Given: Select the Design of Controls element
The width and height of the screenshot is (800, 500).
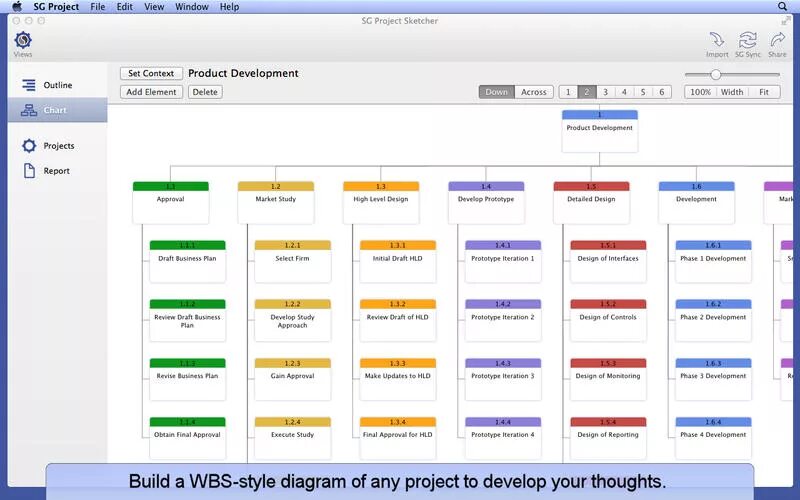Looking at the screenshot, I should [x=608, y=320].
